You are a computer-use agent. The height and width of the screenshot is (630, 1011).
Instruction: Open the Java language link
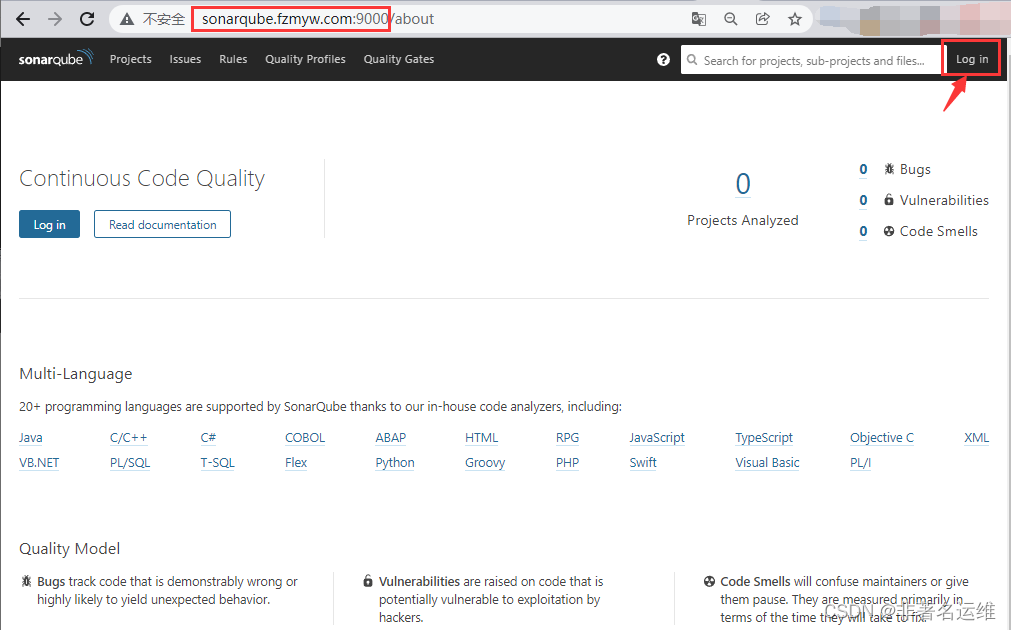30,437
